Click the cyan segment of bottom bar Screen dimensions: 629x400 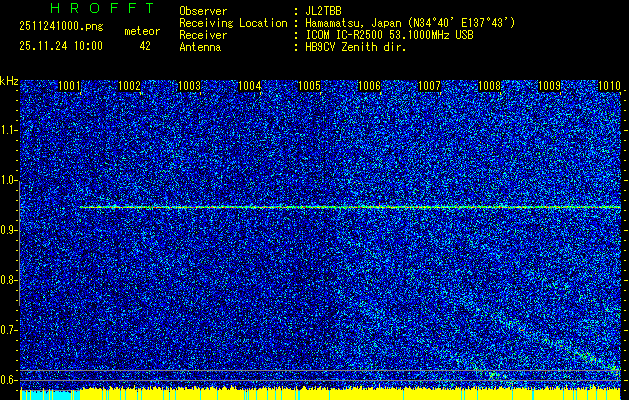click(x=40, y=395)
